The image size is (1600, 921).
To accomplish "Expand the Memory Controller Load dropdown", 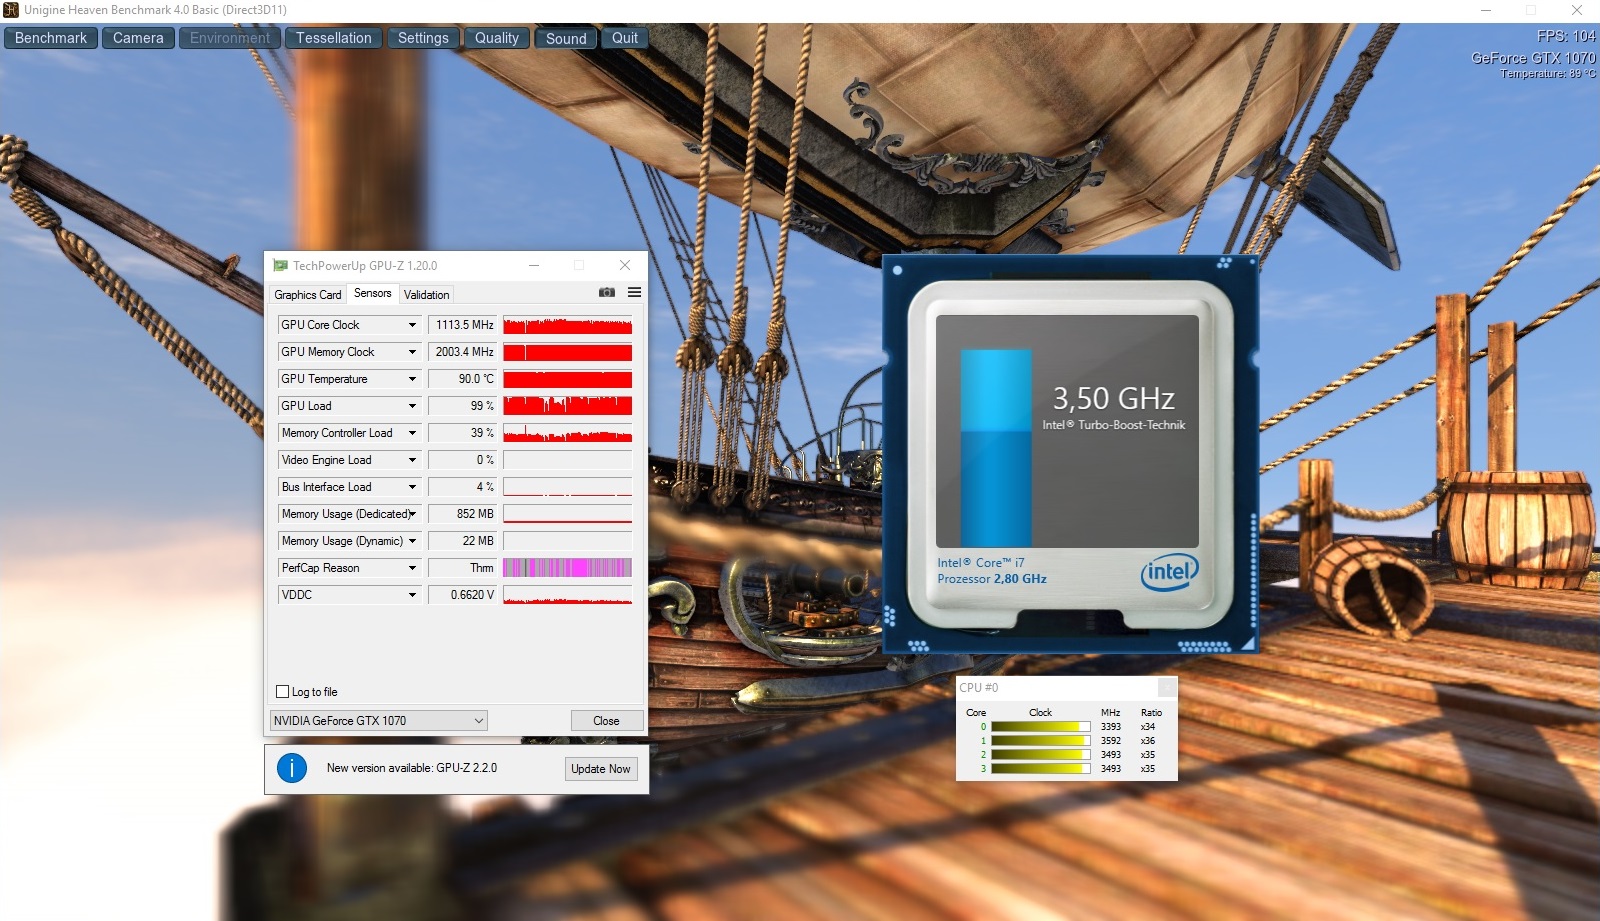I will (412, 433).
